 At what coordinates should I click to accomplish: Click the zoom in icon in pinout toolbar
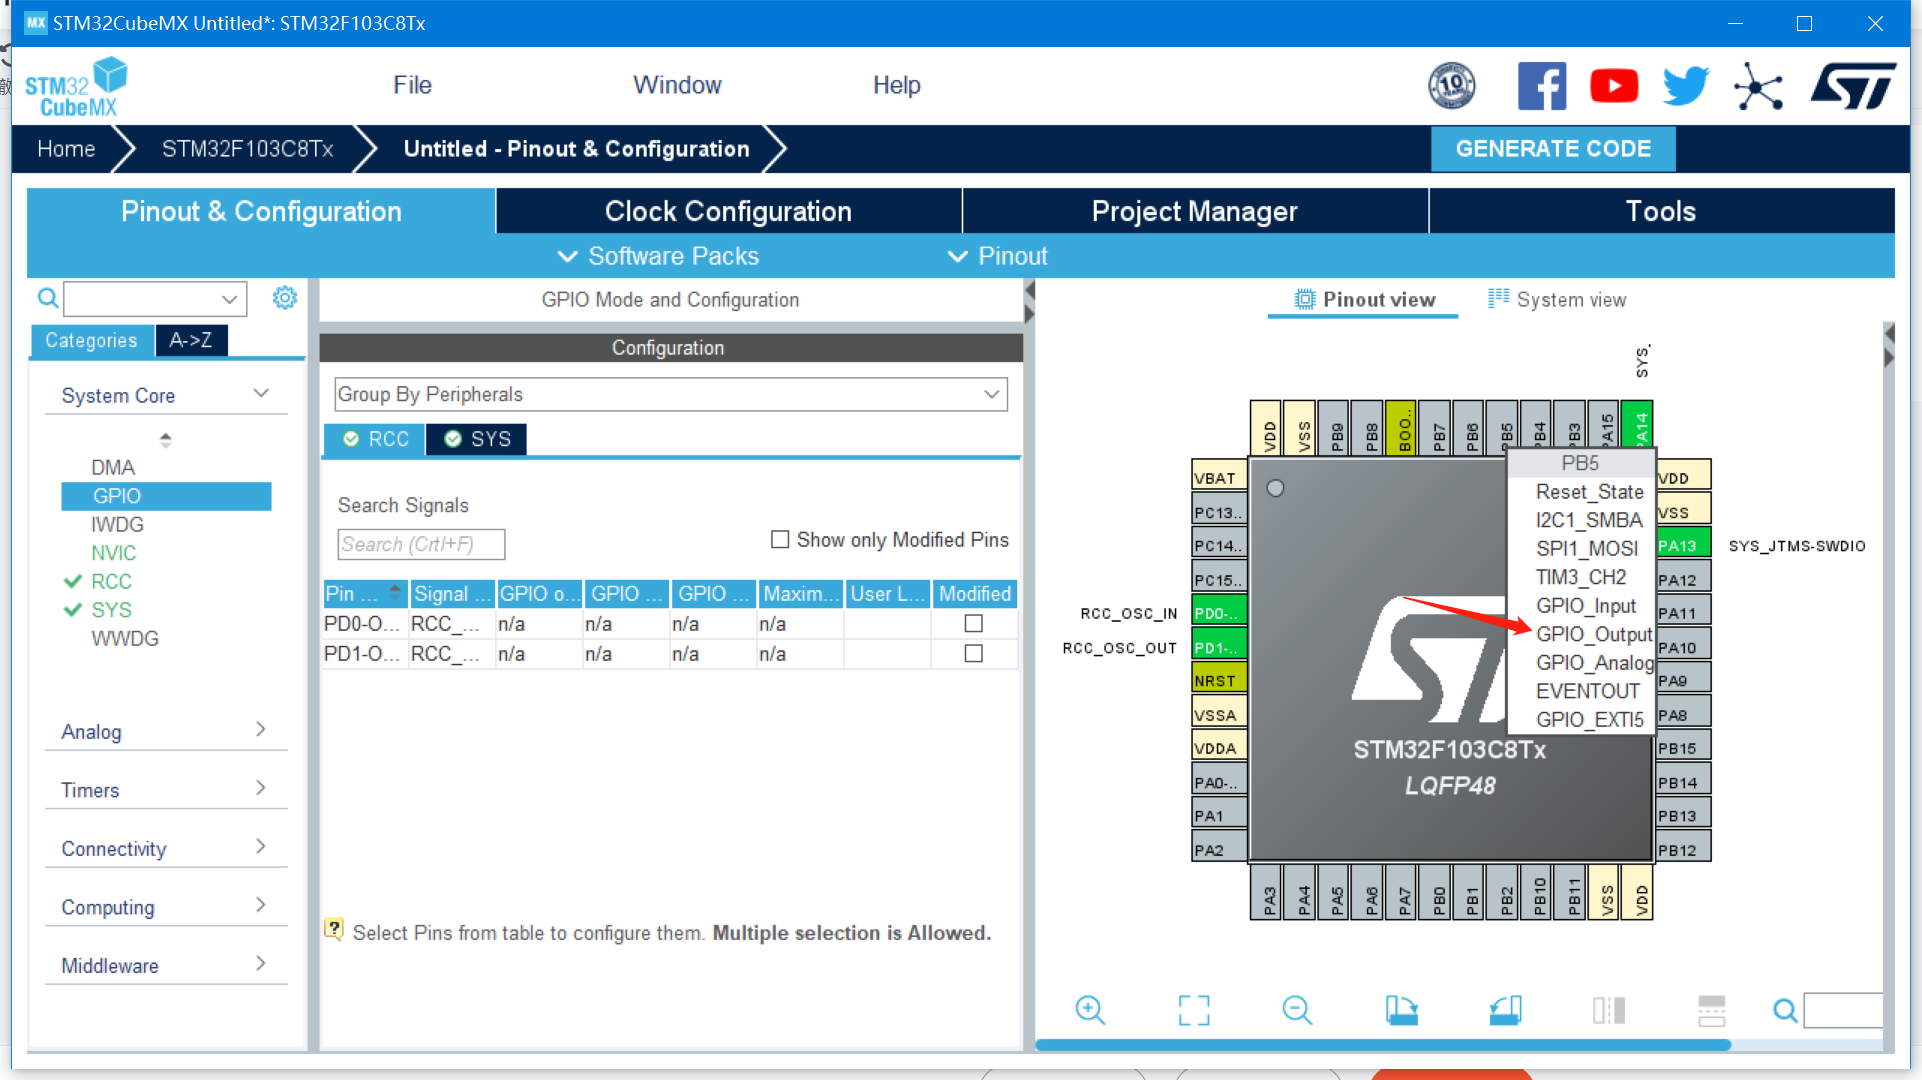[x=1089, y=1010]
